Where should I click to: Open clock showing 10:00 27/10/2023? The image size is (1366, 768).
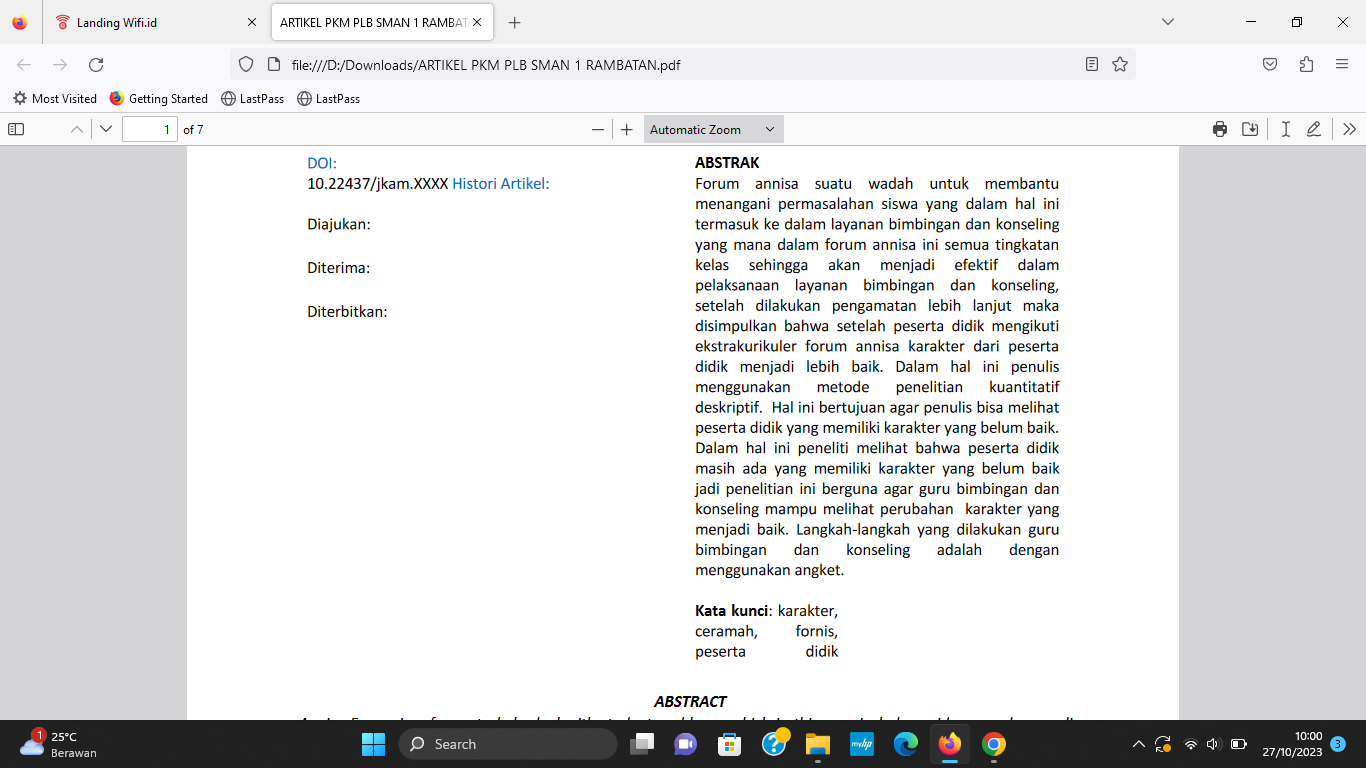[1292, 744]
